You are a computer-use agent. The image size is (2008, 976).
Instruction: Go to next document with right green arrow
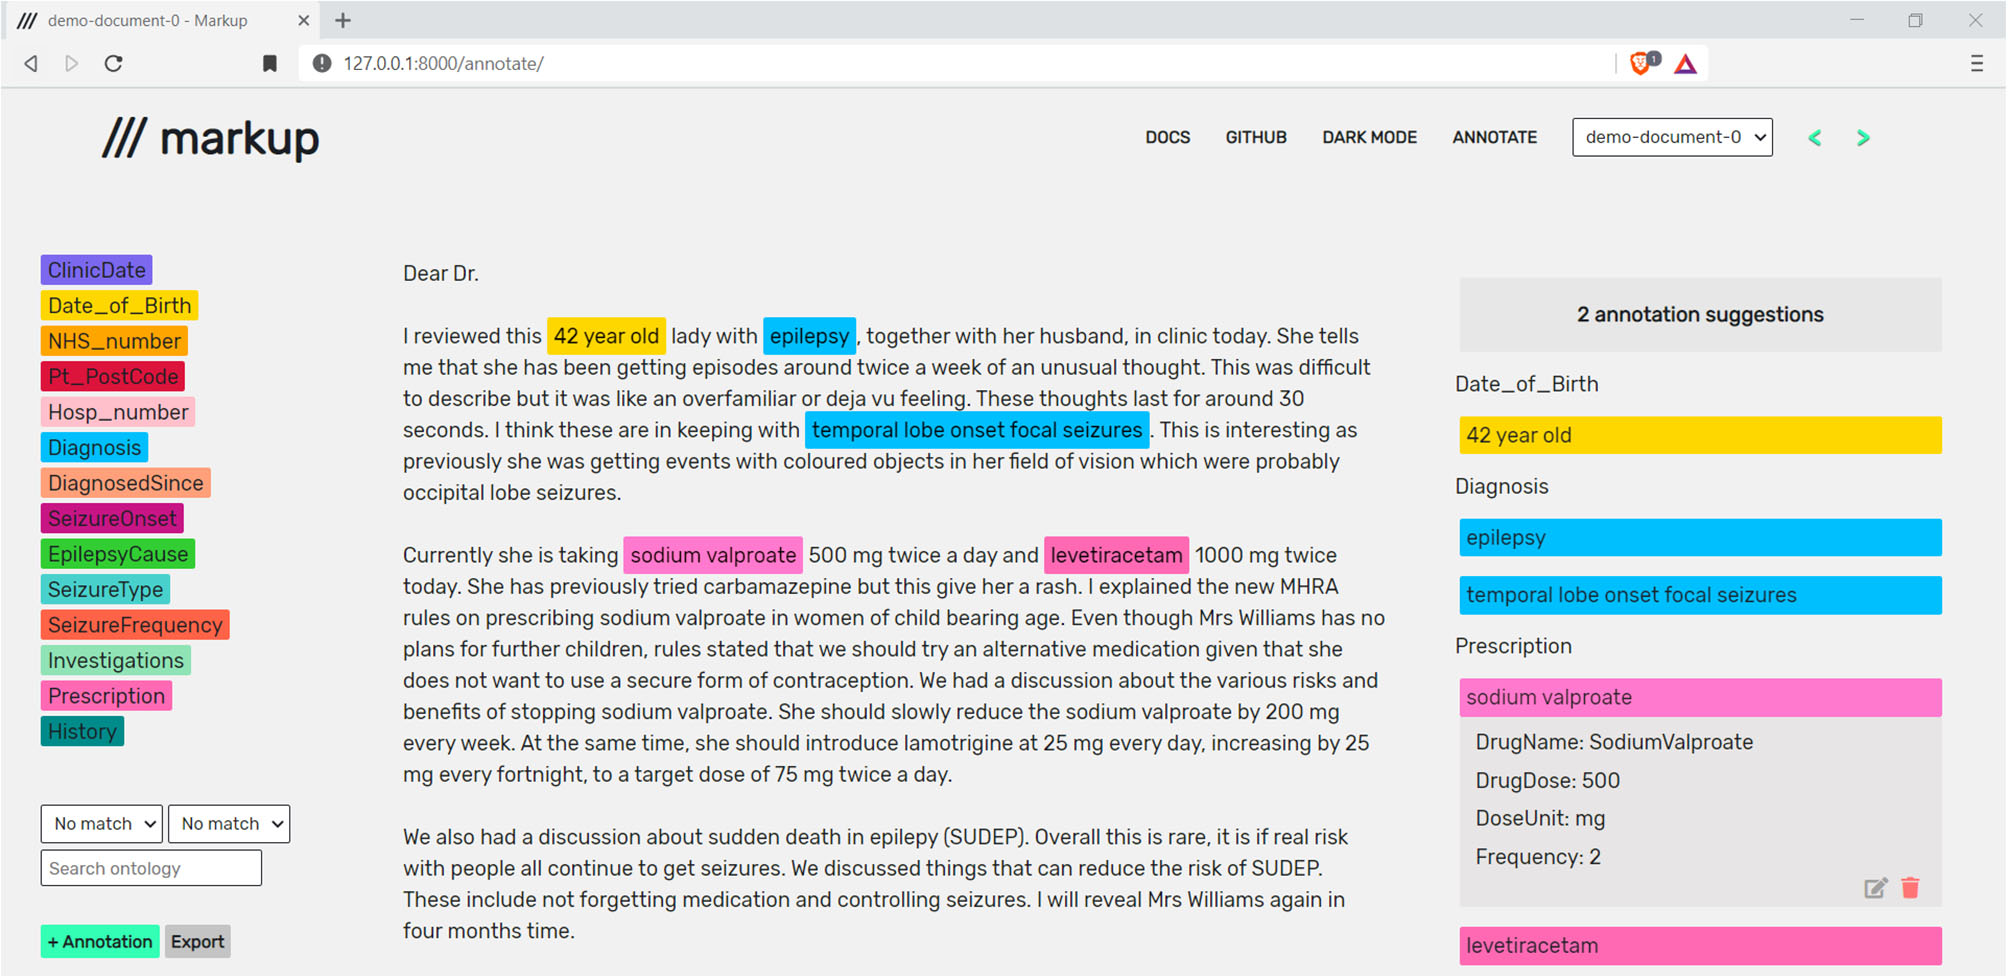point(1862,138)
